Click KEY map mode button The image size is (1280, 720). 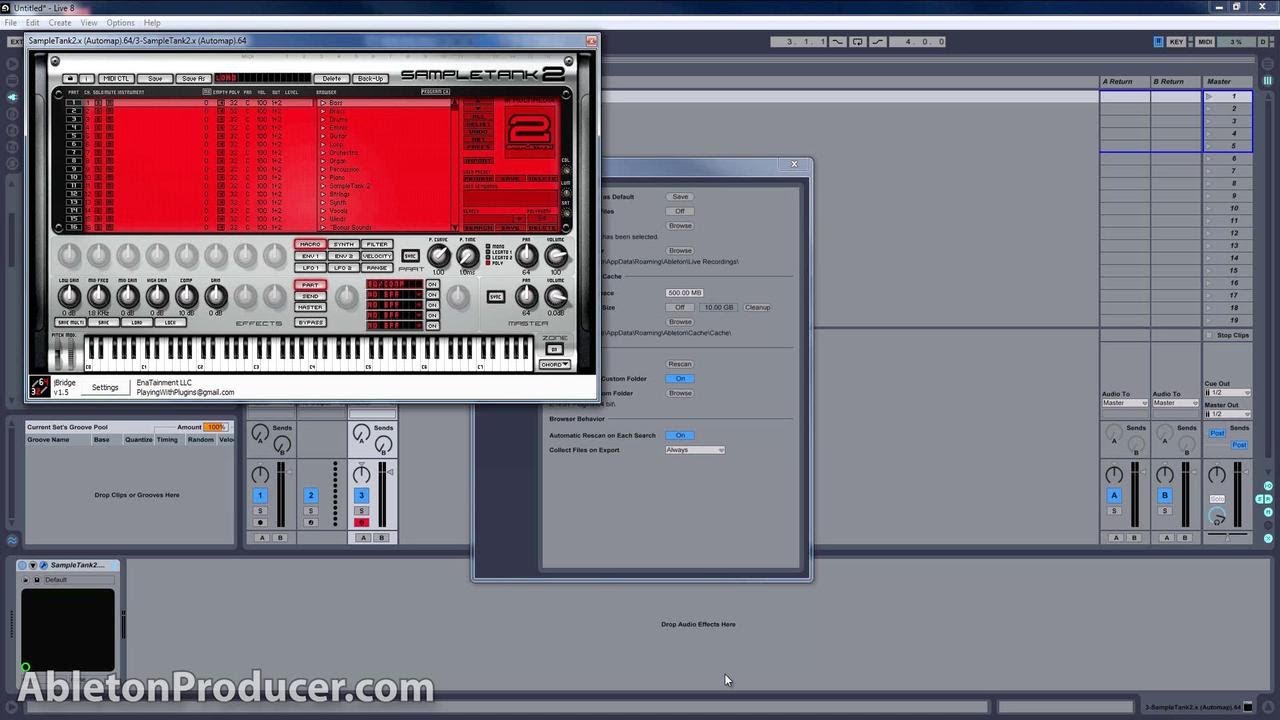tap(1177, 42)
